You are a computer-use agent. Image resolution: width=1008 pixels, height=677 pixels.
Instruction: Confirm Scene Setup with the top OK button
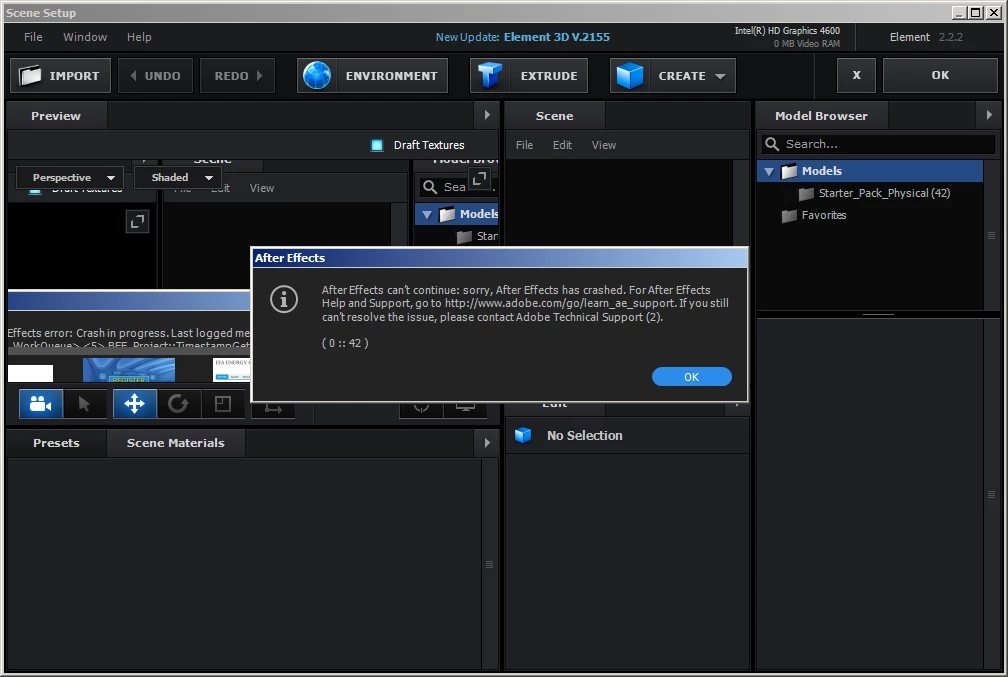pos(940,75)
